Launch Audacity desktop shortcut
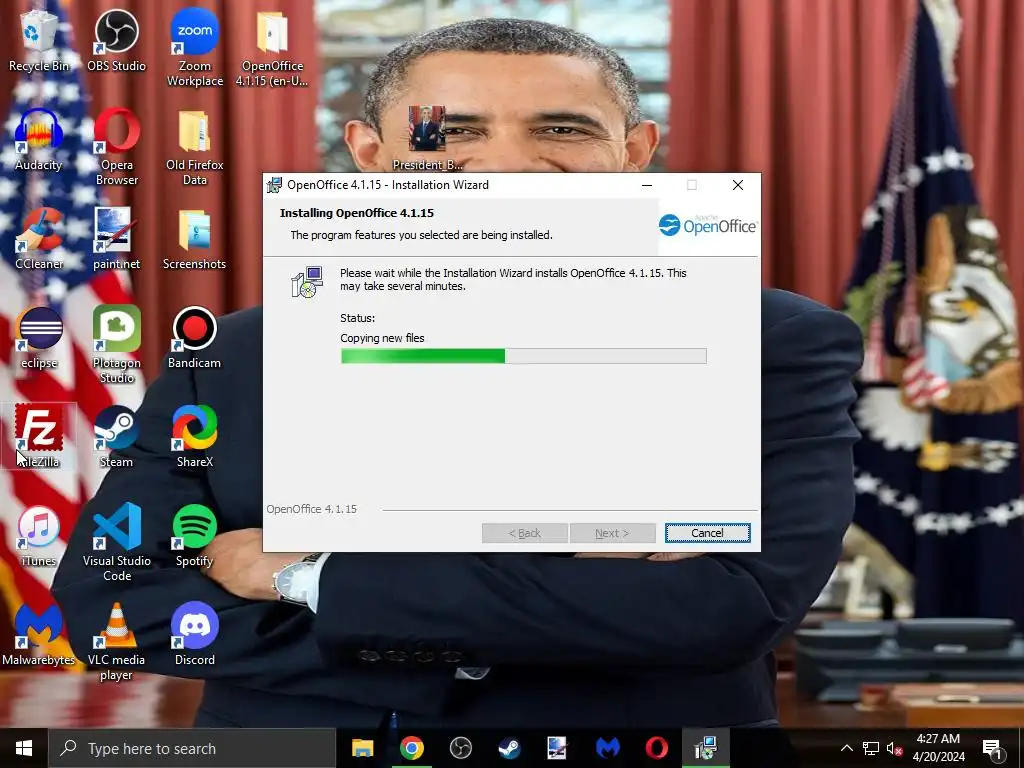 (39, 140)
